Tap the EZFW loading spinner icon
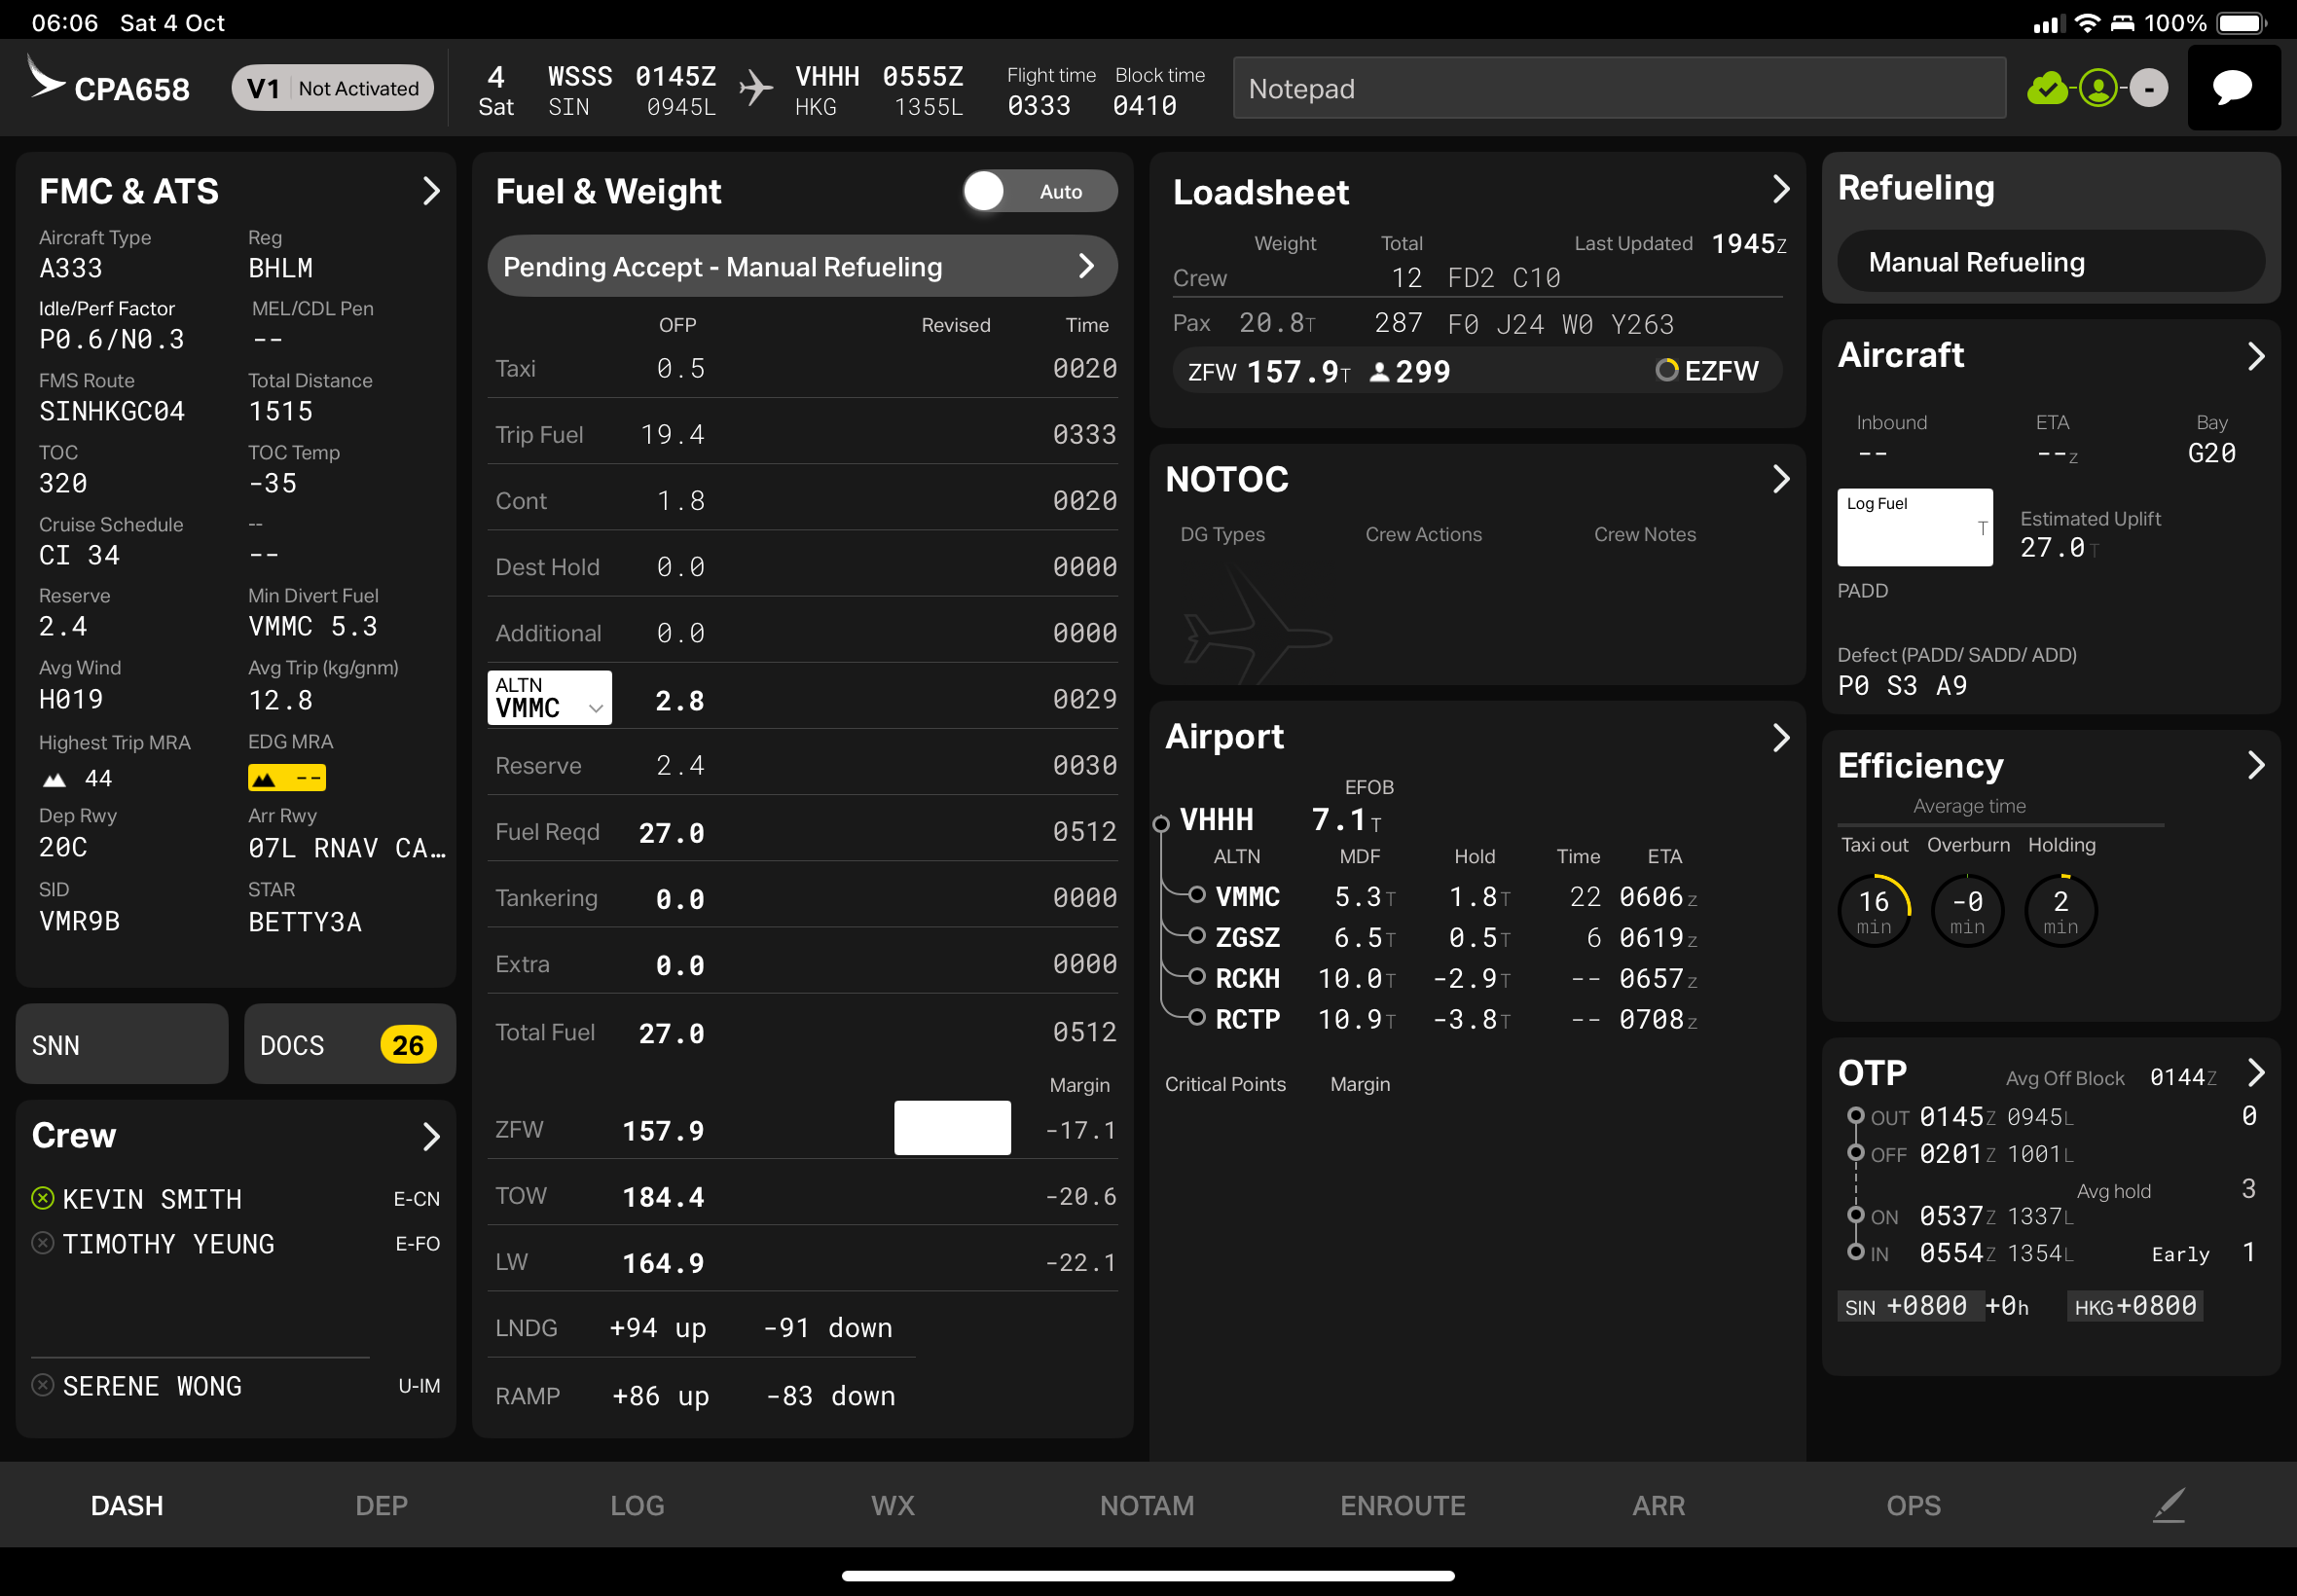This screenshot has height=1596, width=2297. (x=1666, y=370)
